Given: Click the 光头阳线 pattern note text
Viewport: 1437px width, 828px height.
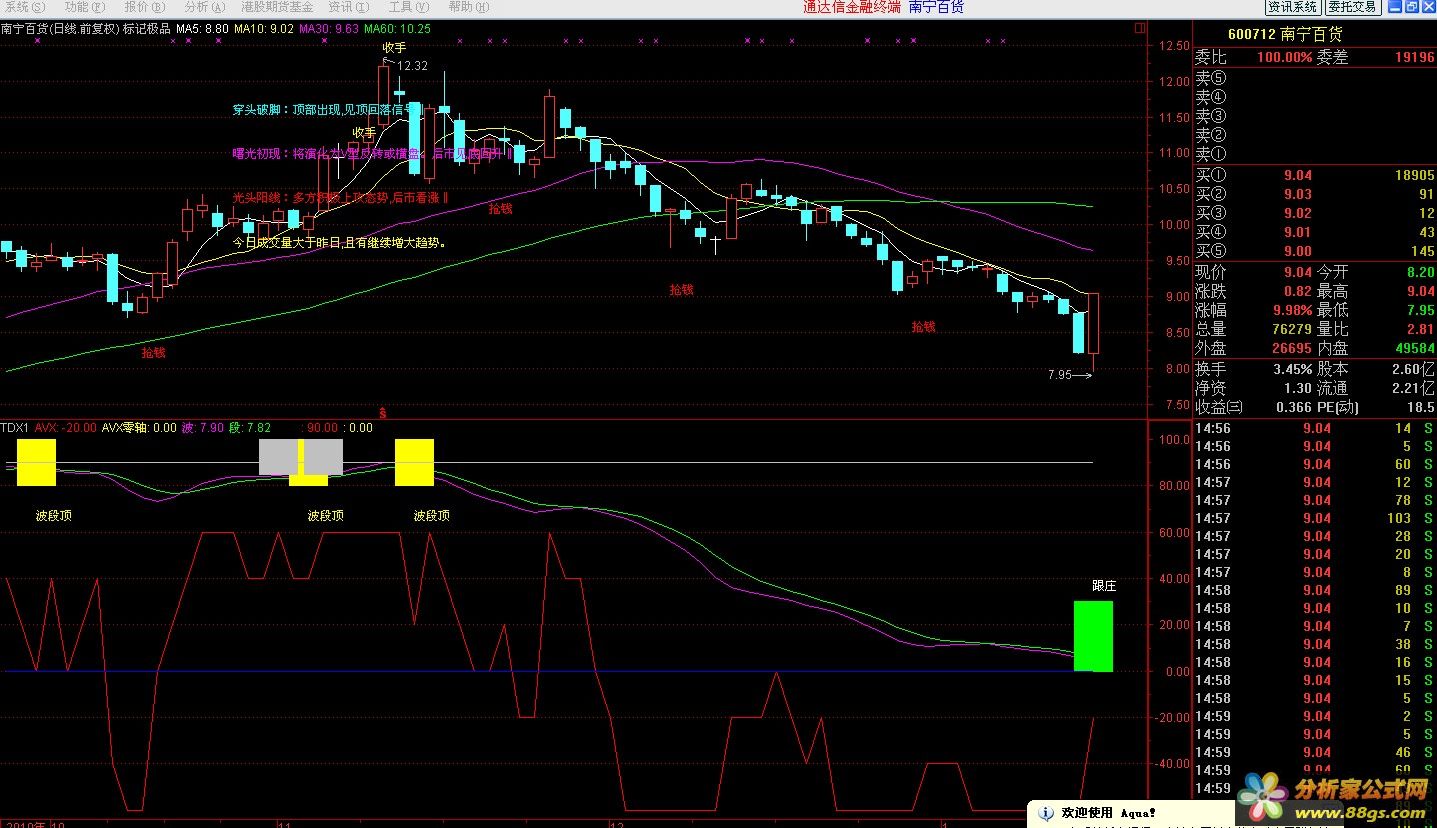Looking at the screenshot, I should pyautogui.click(x=340, y=198).
